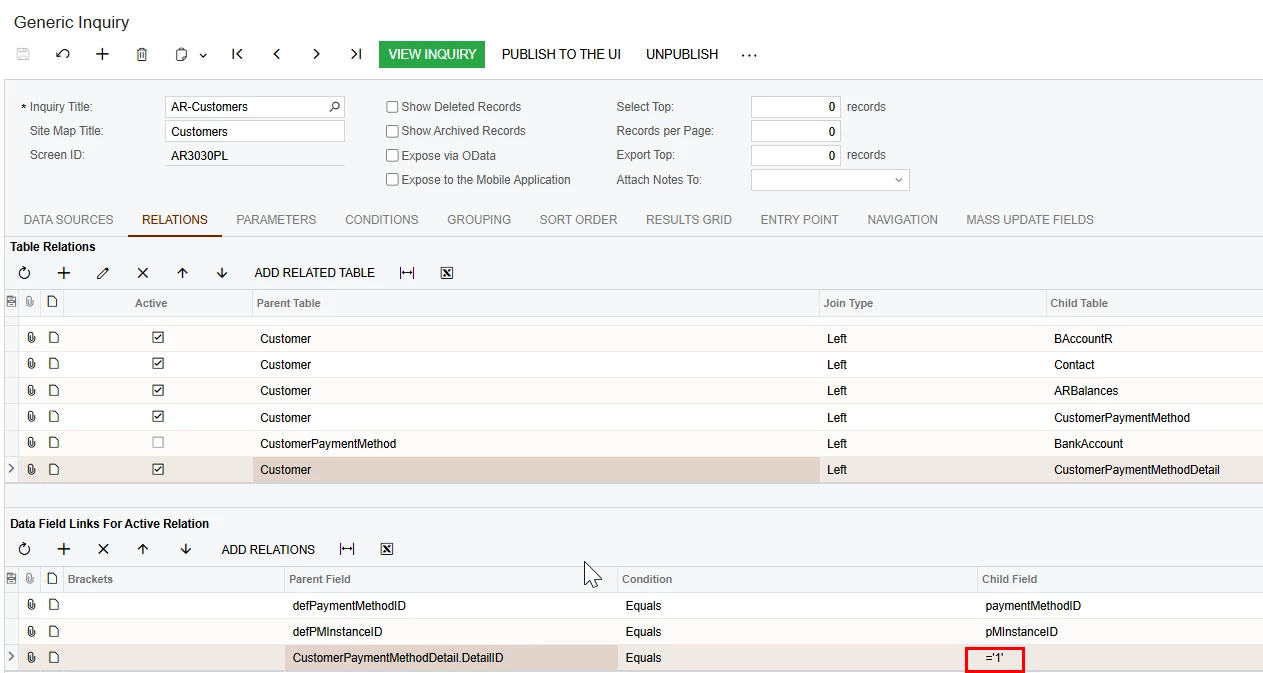This screenshot has width=1263, height=673.
Task: Export Data Field Links to Excel
Action: (387, 549)
